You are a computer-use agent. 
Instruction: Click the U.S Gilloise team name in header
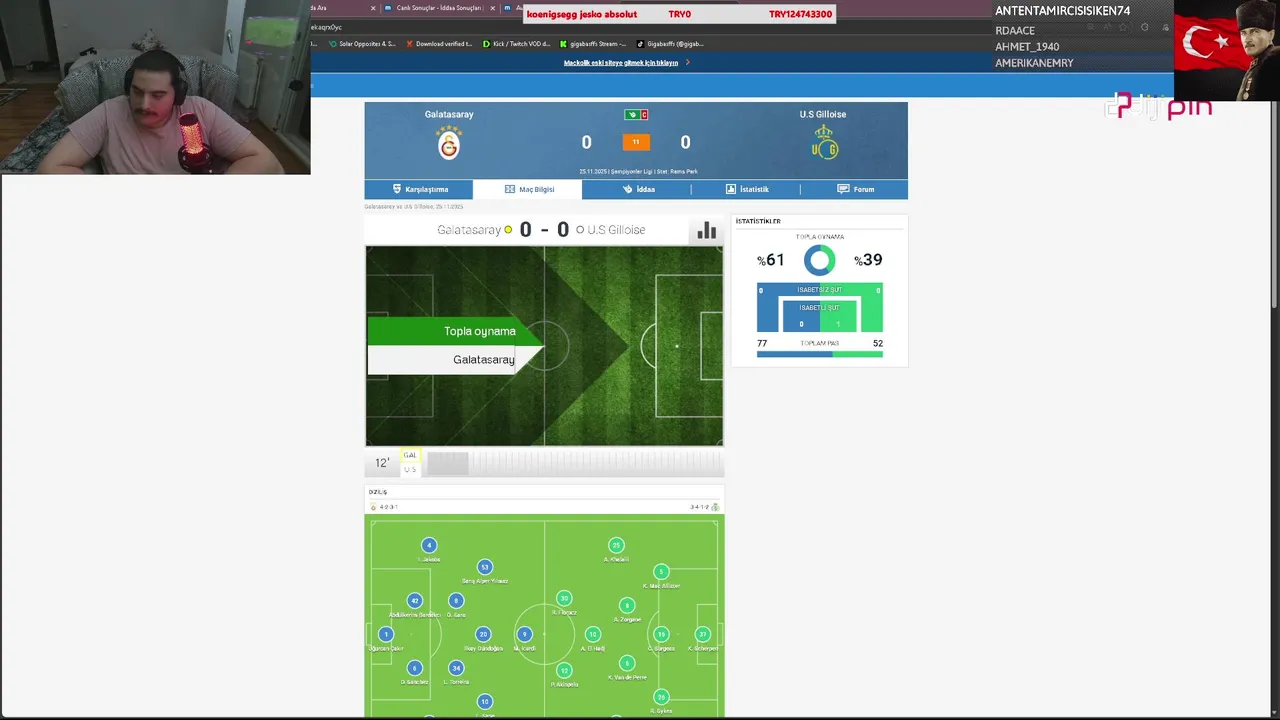coord(823,114)
